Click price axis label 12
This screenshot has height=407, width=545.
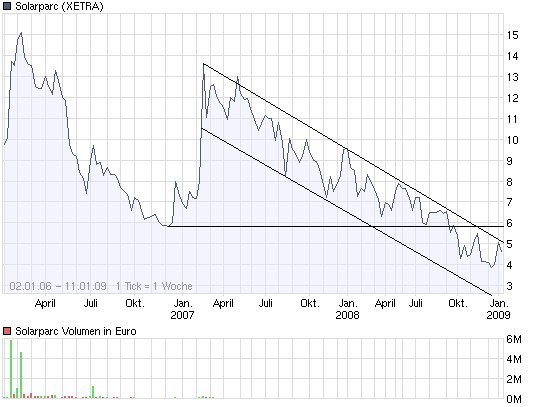coord(512,98)
